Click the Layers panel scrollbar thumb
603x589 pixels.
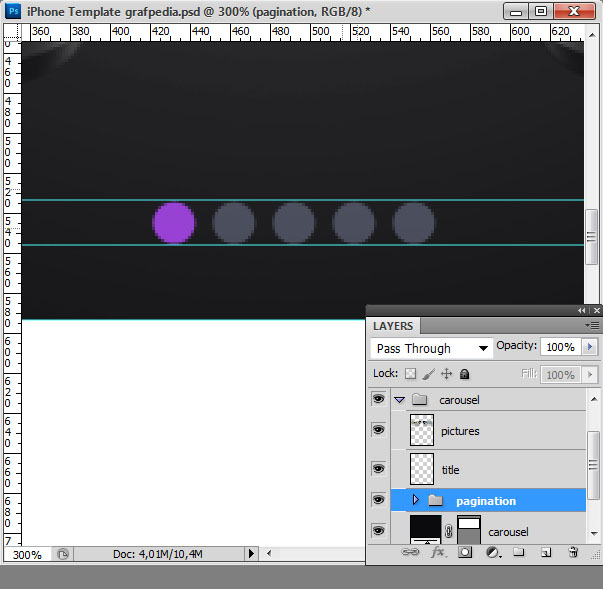pyautogui.click(x=593, y=465)
